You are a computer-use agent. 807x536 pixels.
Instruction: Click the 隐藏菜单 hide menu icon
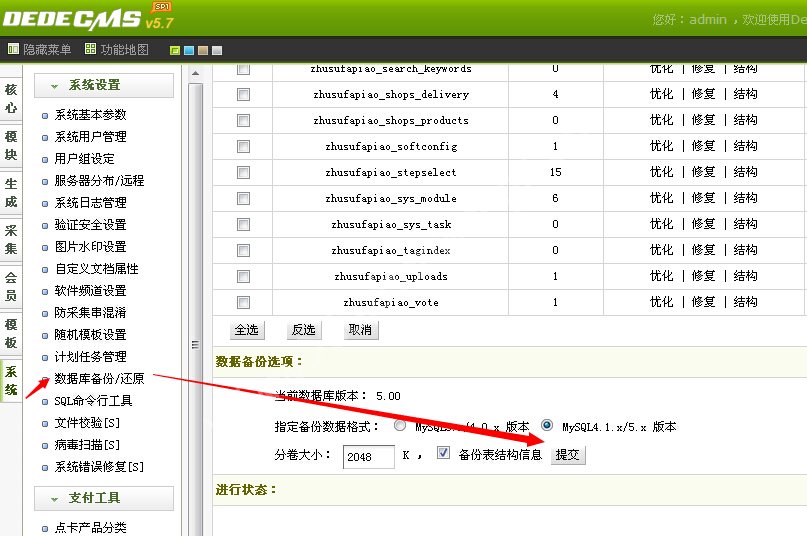coord(13,49)
